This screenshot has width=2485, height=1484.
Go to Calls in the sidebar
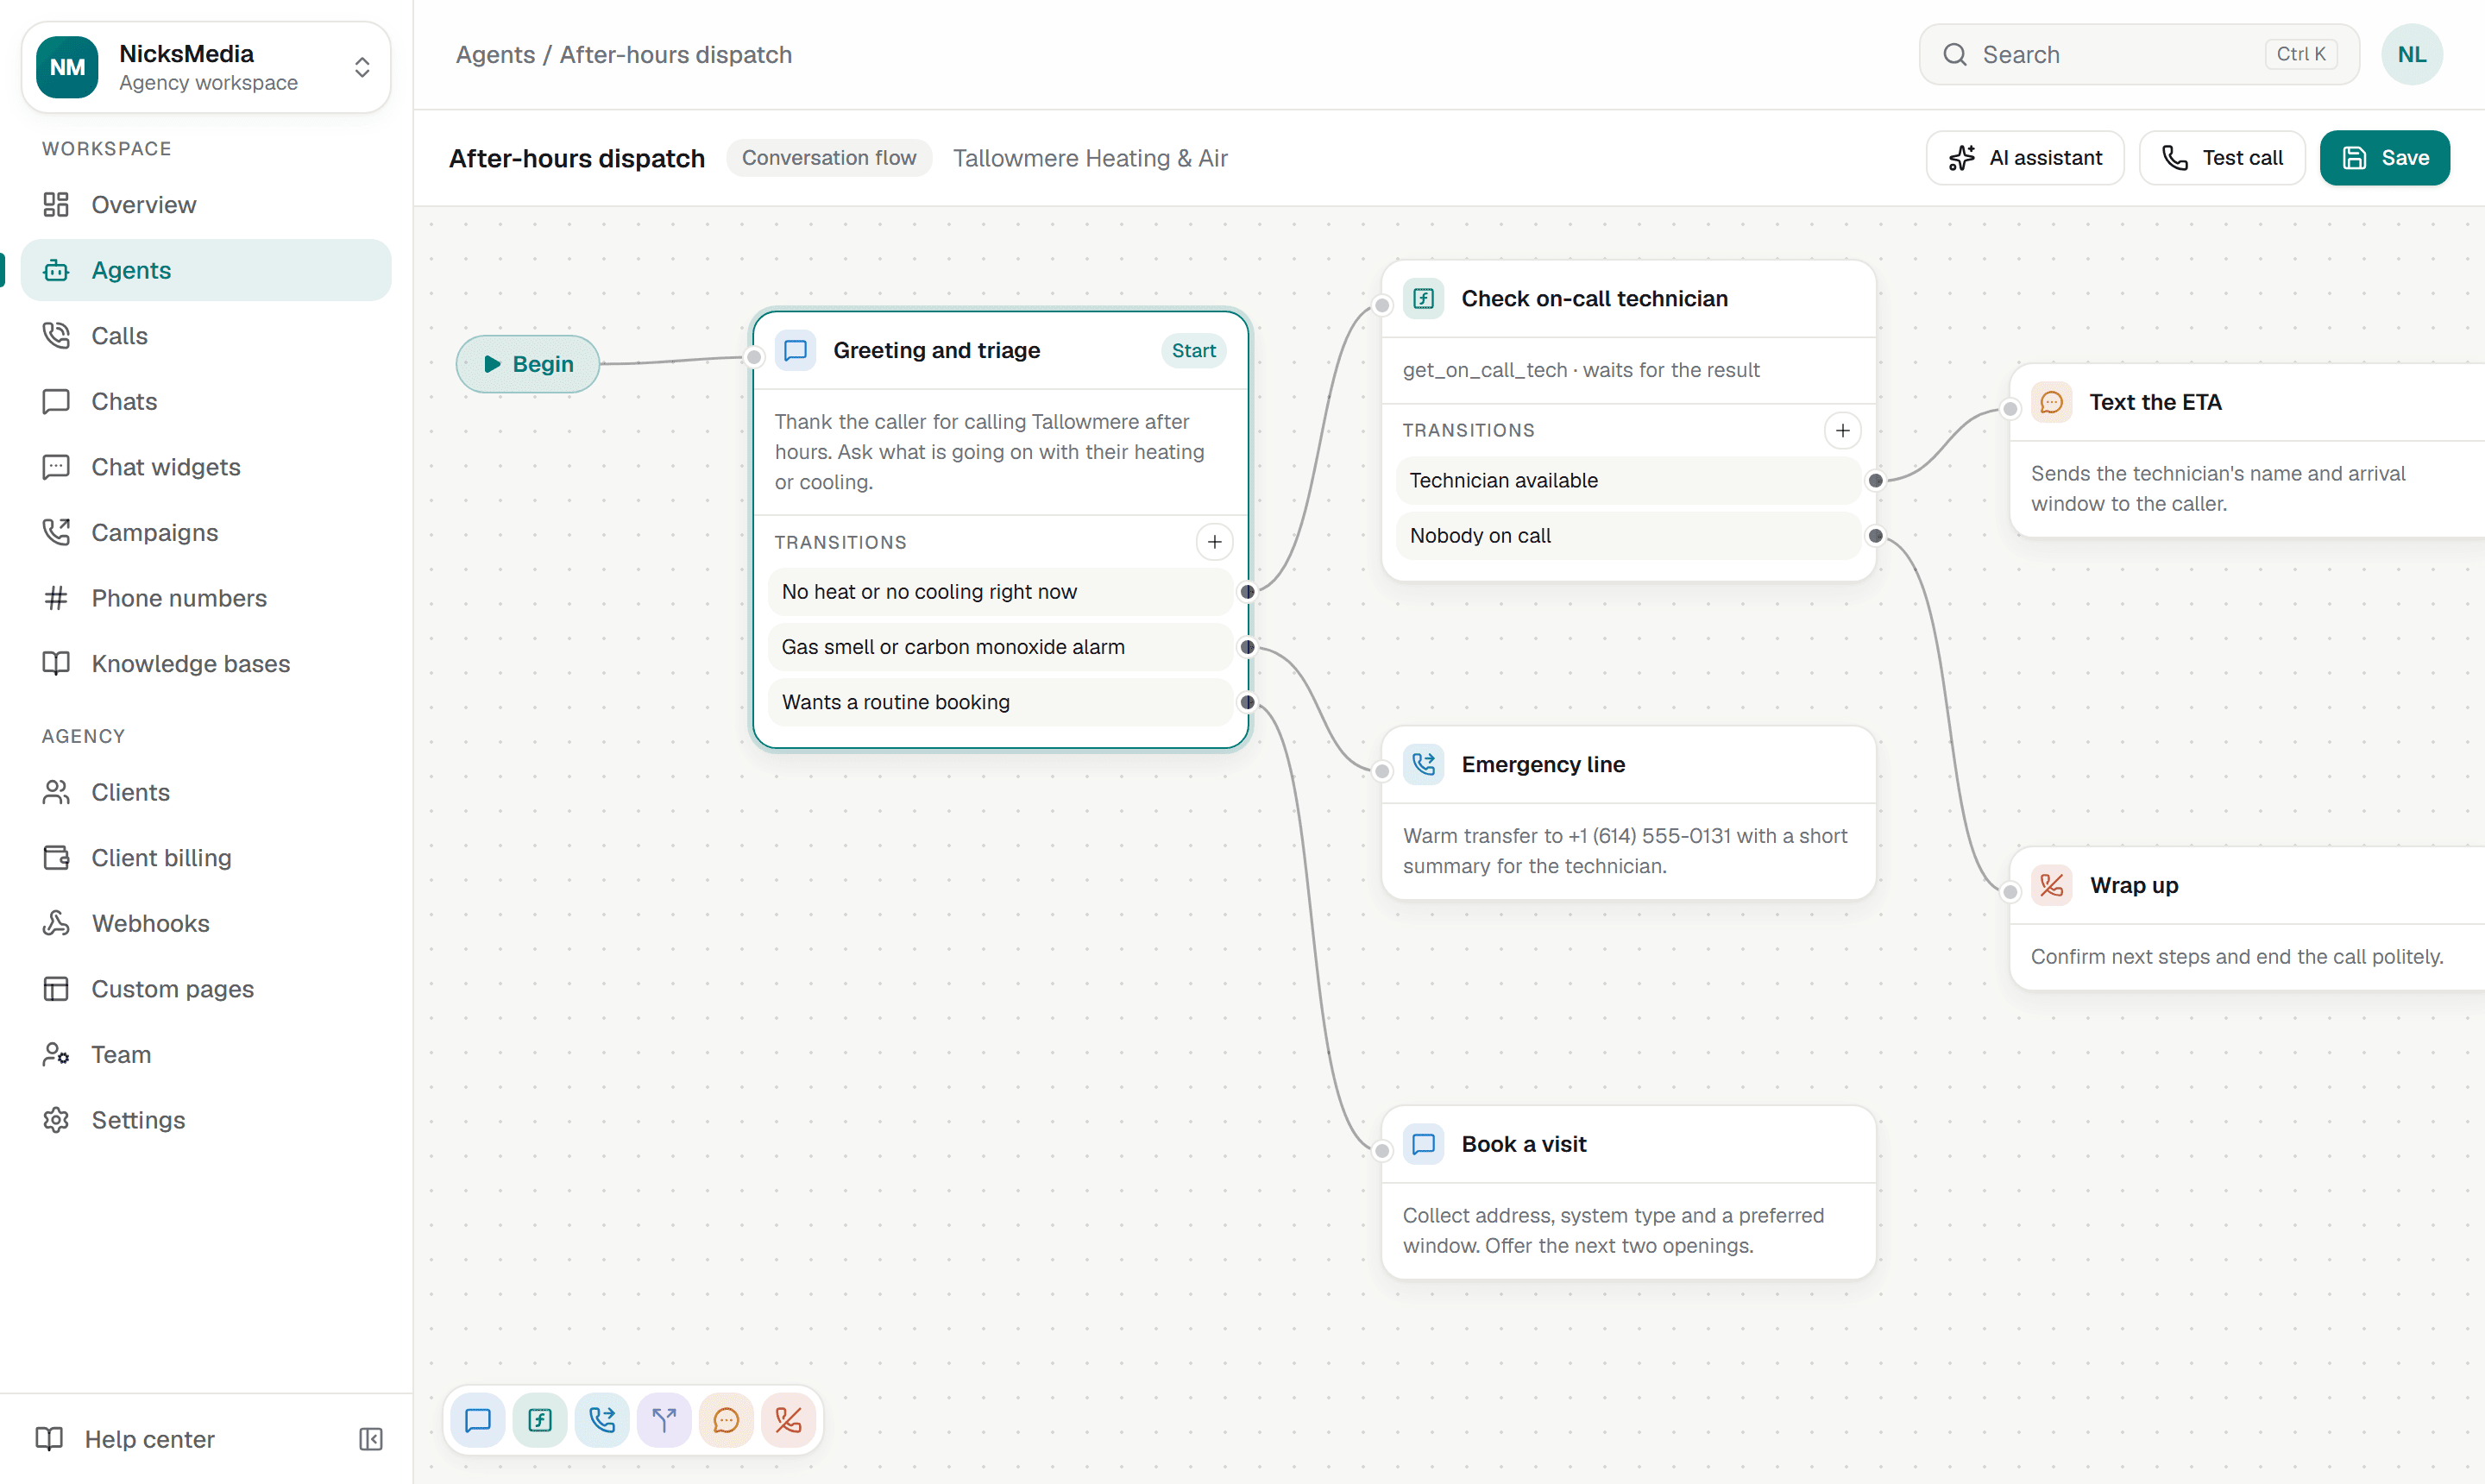(206, 335)
